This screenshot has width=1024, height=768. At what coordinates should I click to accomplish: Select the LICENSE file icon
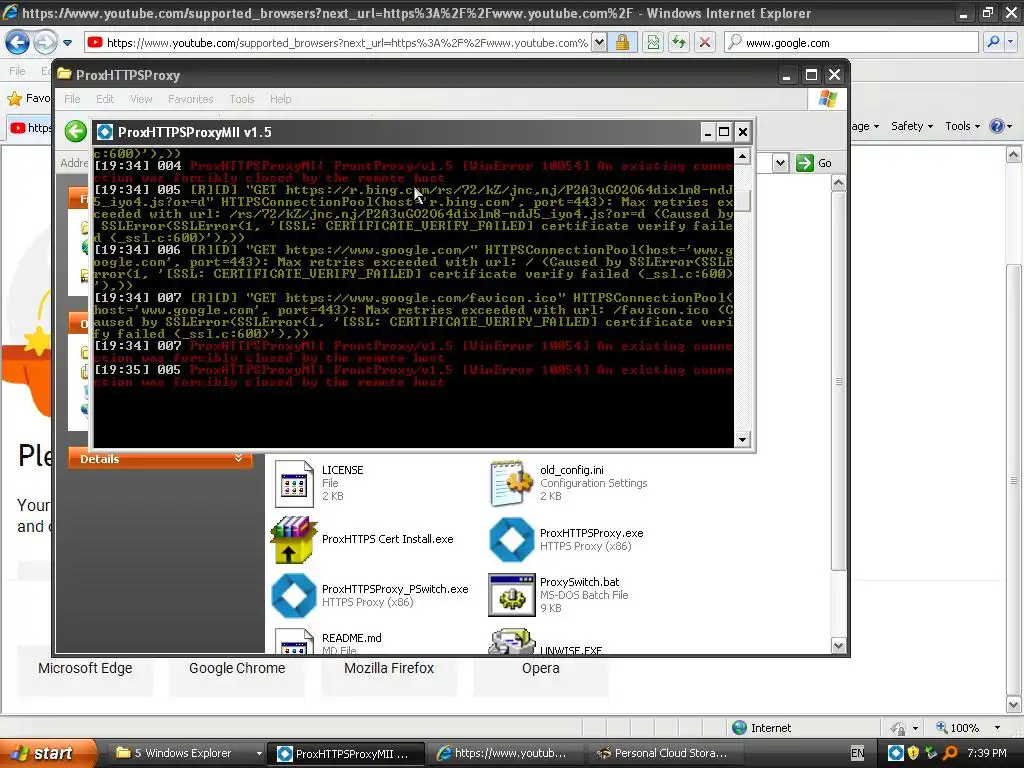click(293, 483)
